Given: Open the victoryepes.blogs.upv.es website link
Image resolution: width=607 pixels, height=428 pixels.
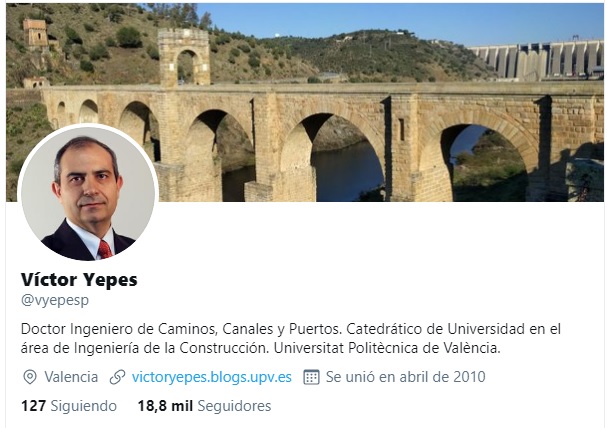Looking at the screenshot, I should pos(211,377).
